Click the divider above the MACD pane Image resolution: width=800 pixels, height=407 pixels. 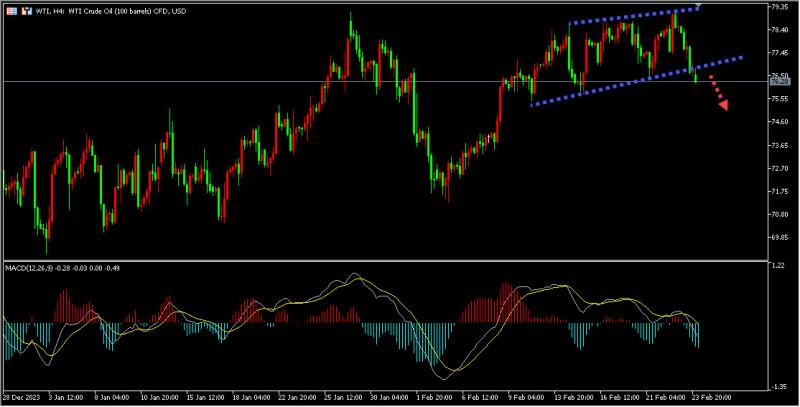400,261
